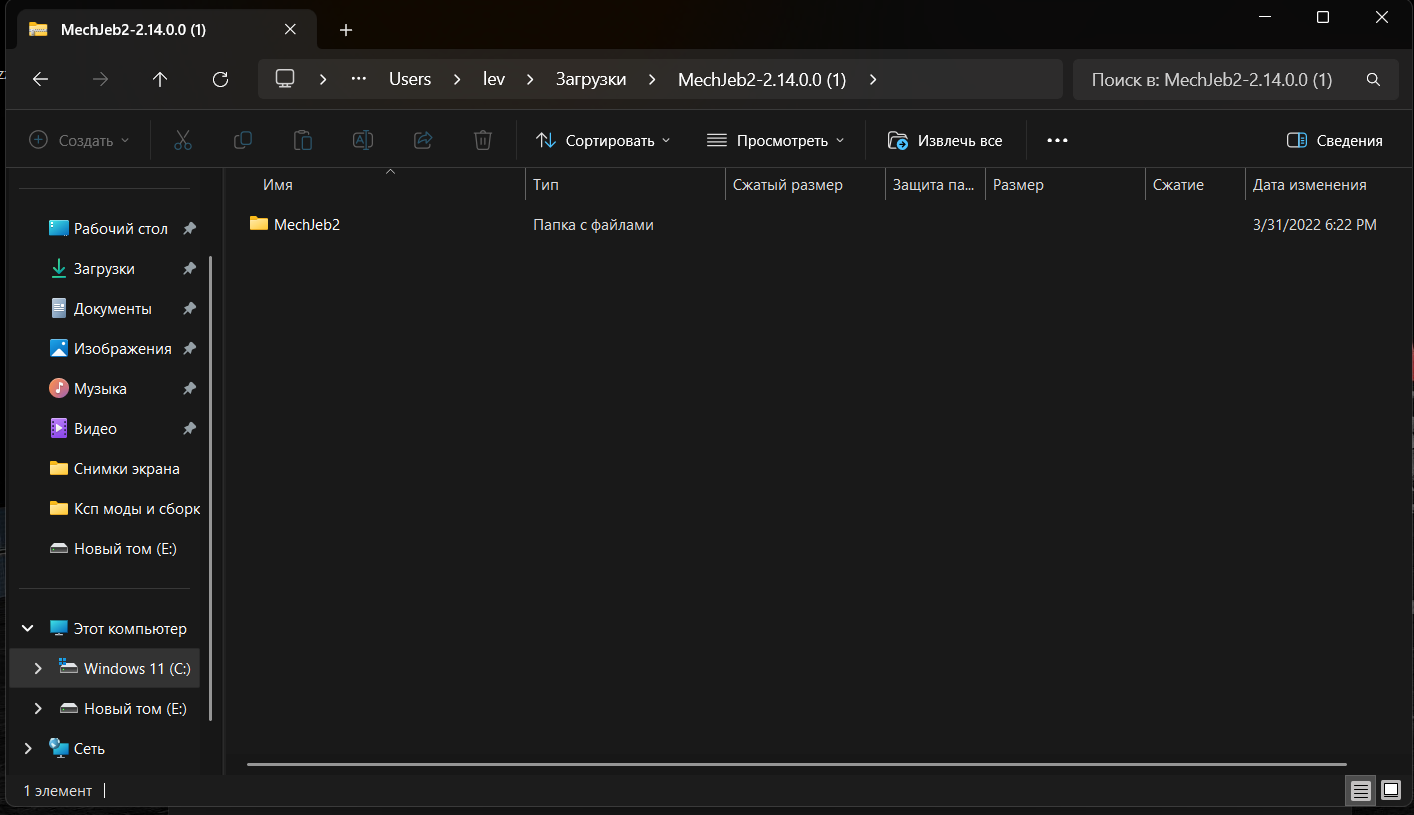
Task: Go back to the previous folder
Action: (x=40, y=80)
